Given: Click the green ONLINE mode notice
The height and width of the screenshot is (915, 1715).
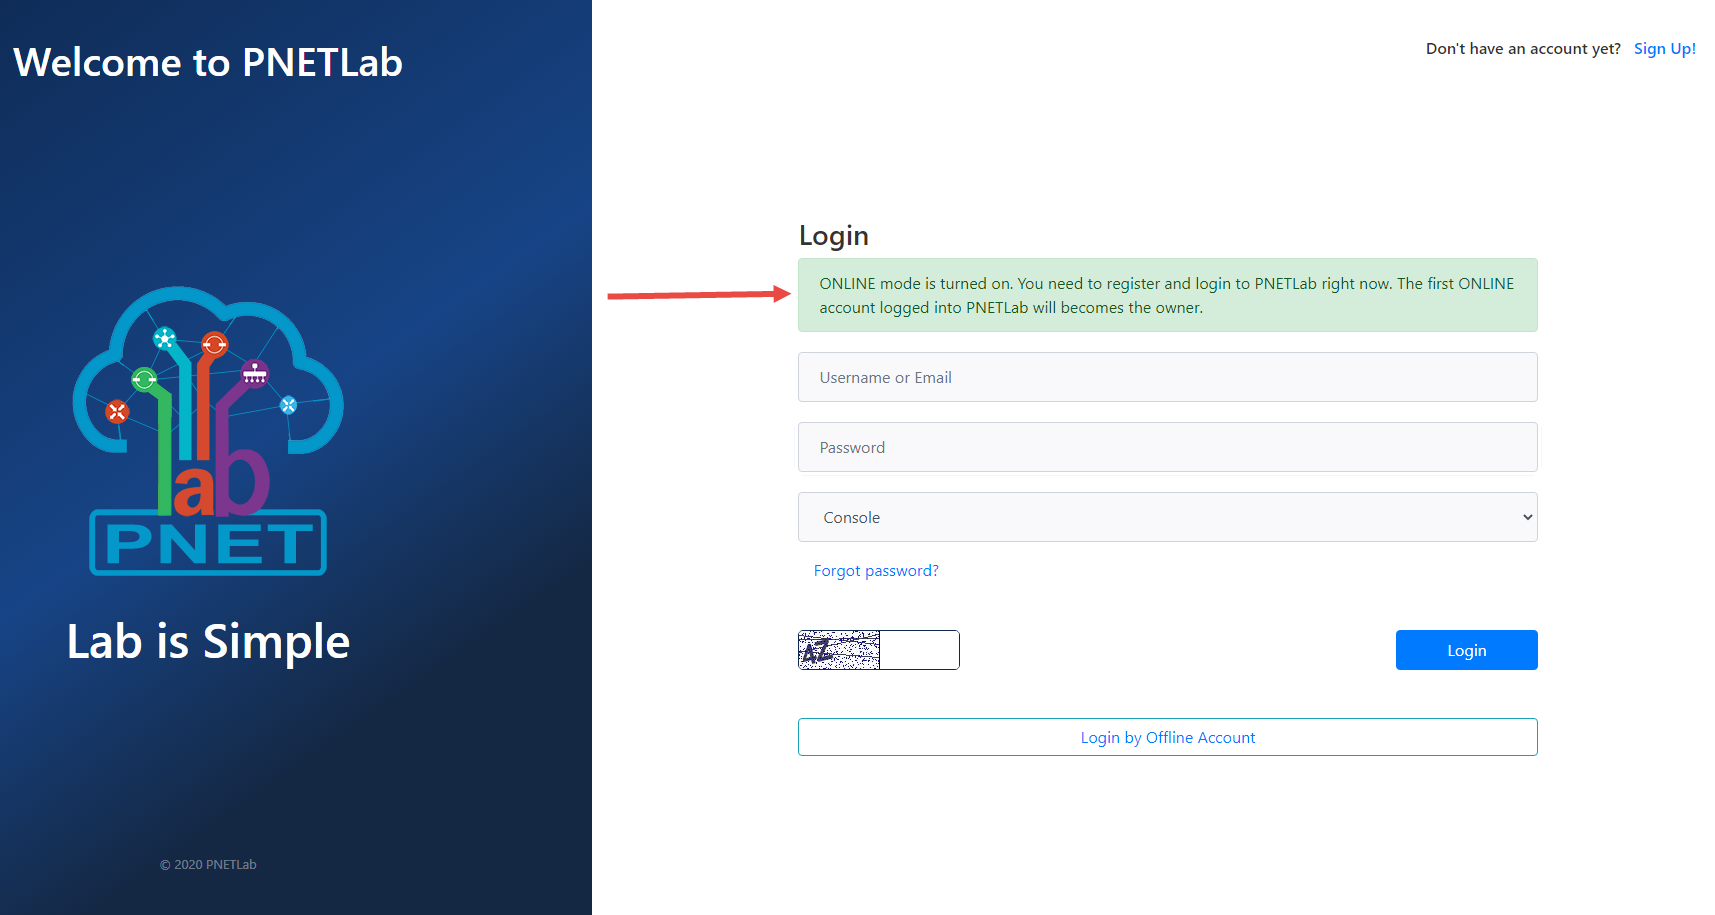Looking at the screenshot, I should pyautogui.click(x=1166, y=295).
